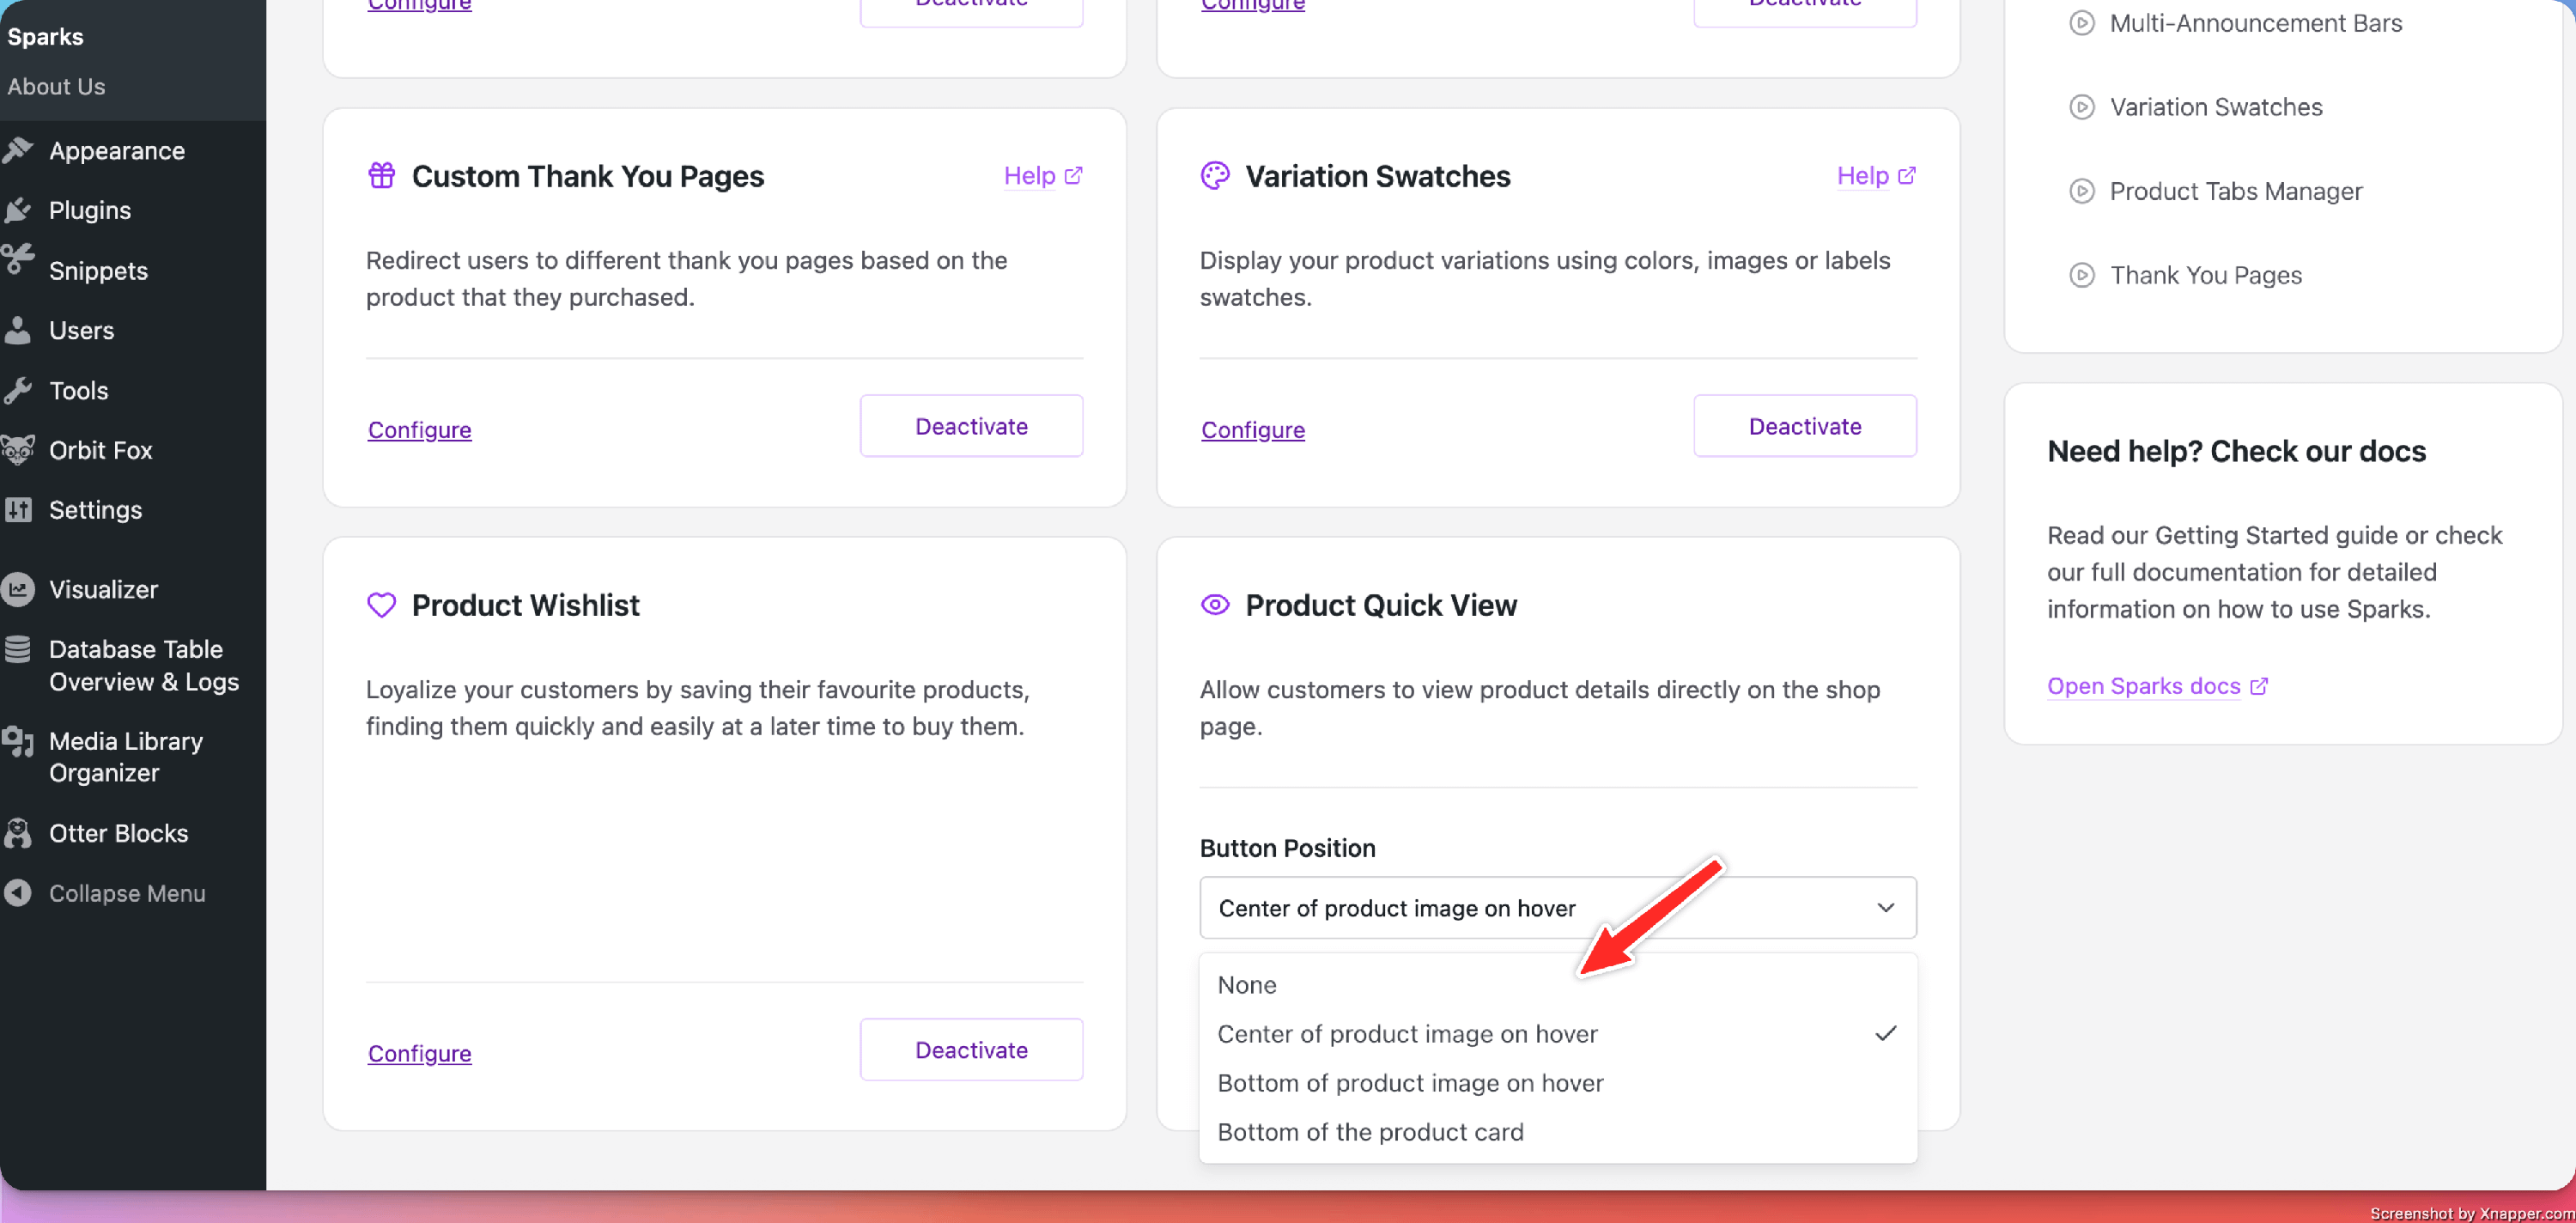Select checked Center of product image option
The height and width of the screenshot is (1223, 2576).
pos(1407,1034)
